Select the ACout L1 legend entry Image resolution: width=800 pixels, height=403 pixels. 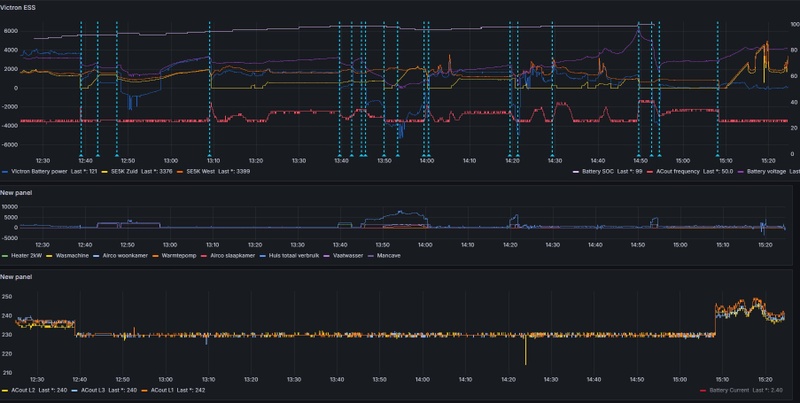tap(163, 390)
